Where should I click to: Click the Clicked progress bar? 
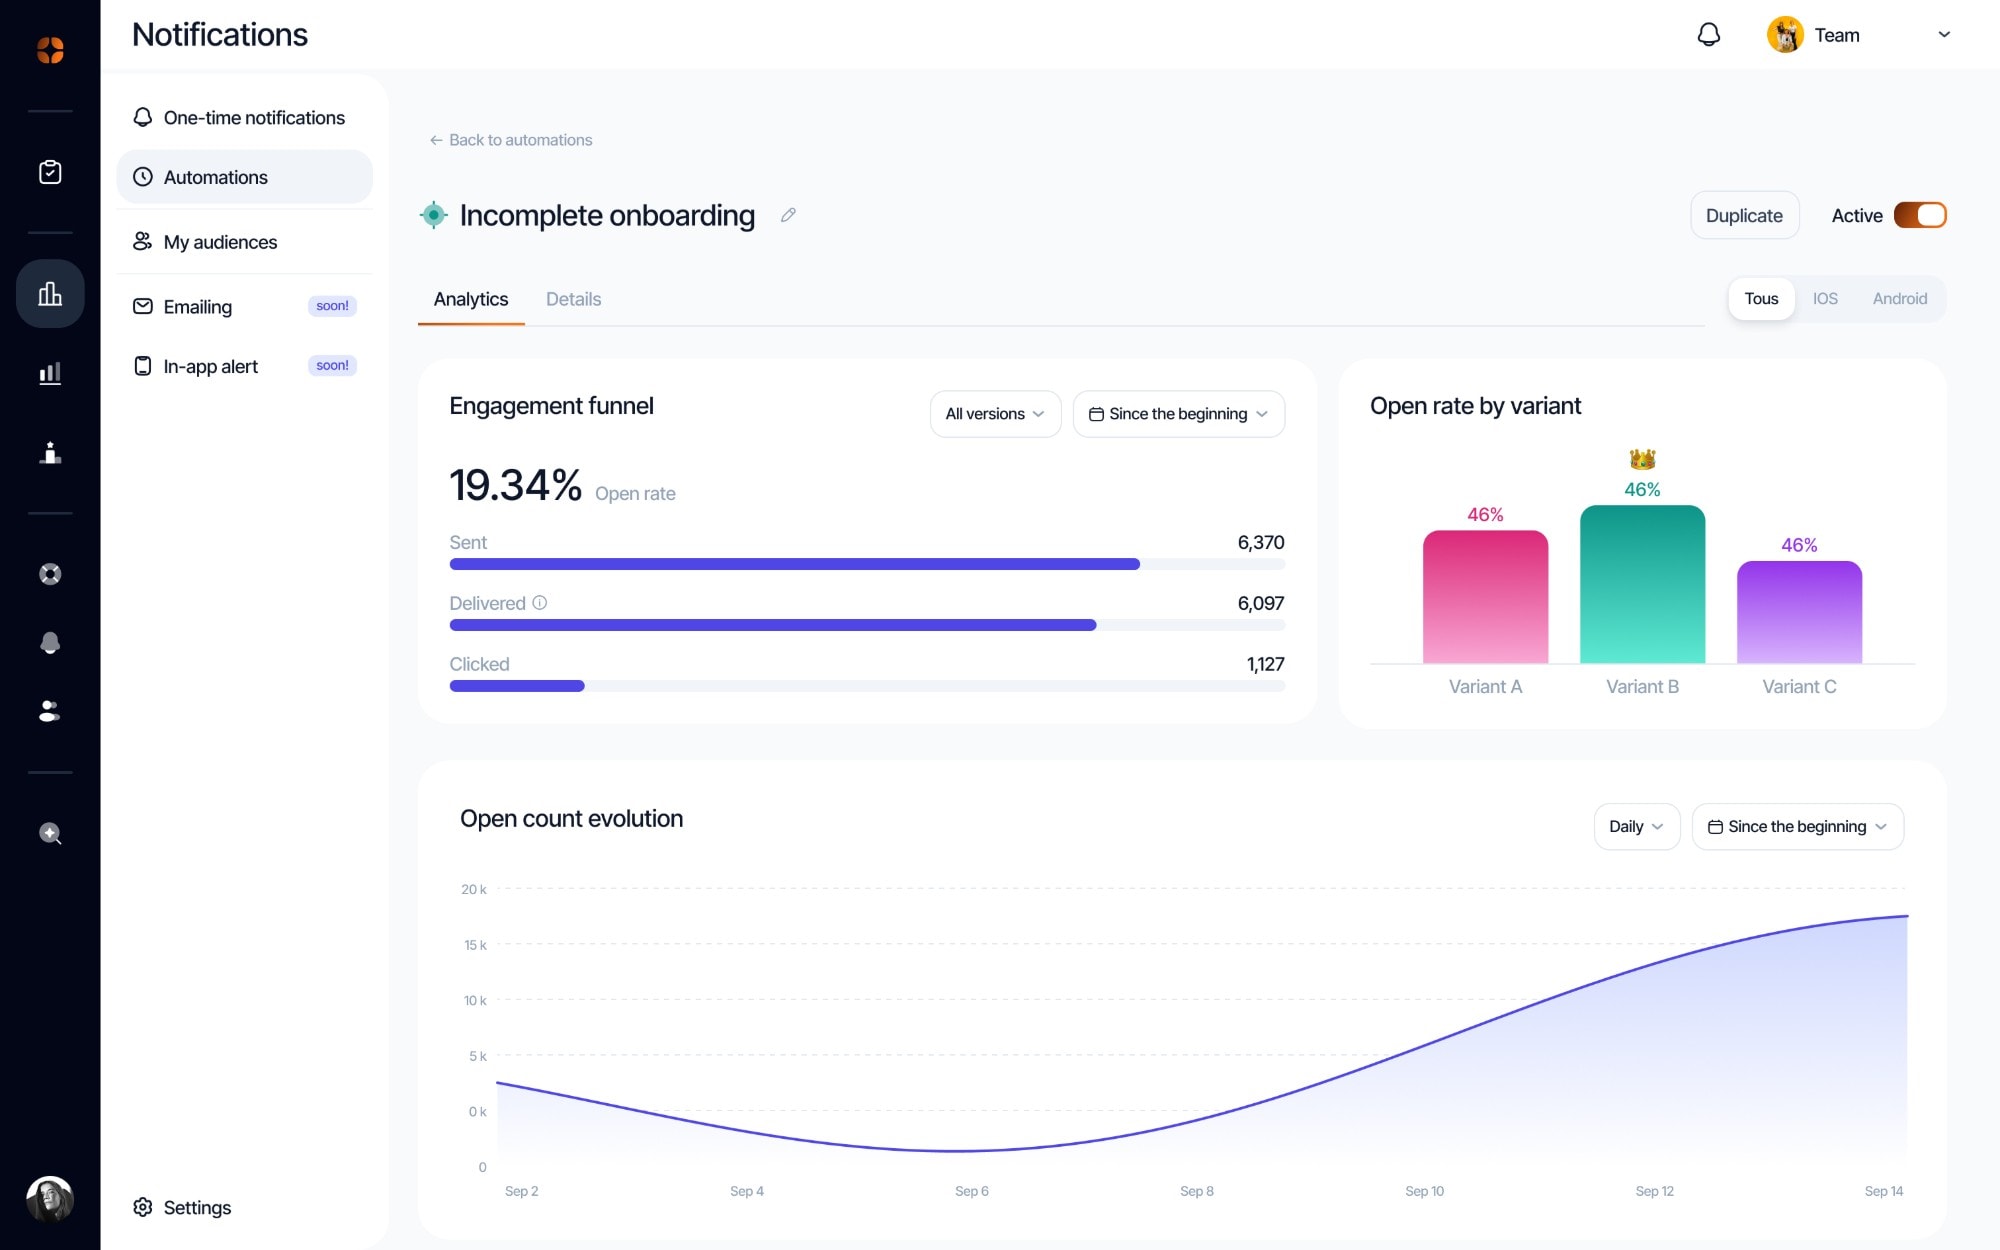pyautogui.click(x=867, y=686)
